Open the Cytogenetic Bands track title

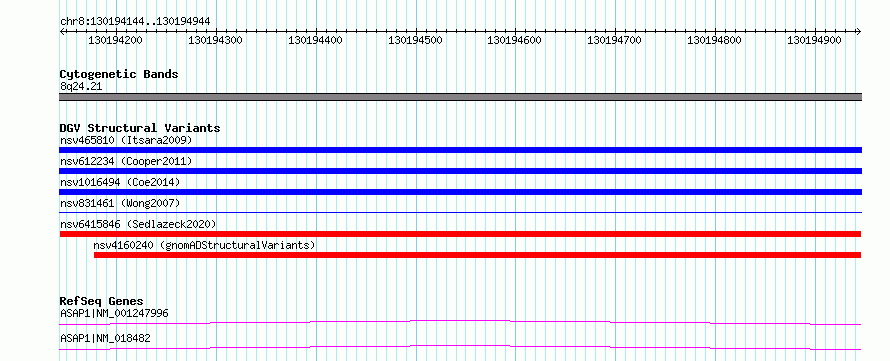[x=119, y=74]
